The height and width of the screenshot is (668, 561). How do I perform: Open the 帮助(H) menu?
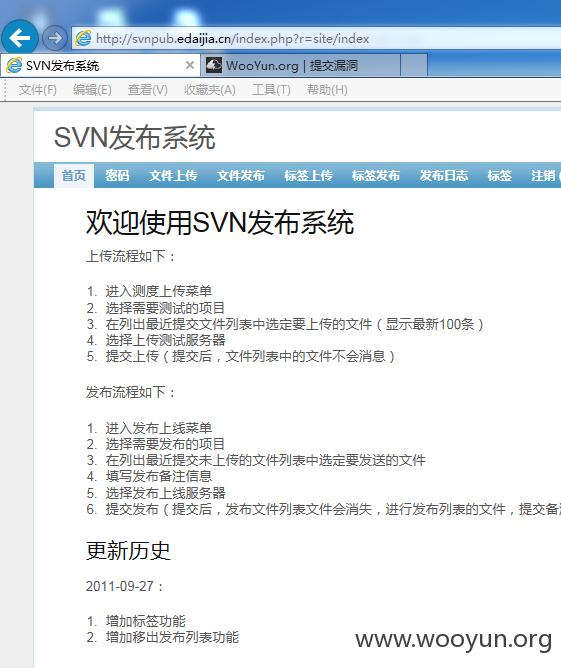click(x=327, y=90)
